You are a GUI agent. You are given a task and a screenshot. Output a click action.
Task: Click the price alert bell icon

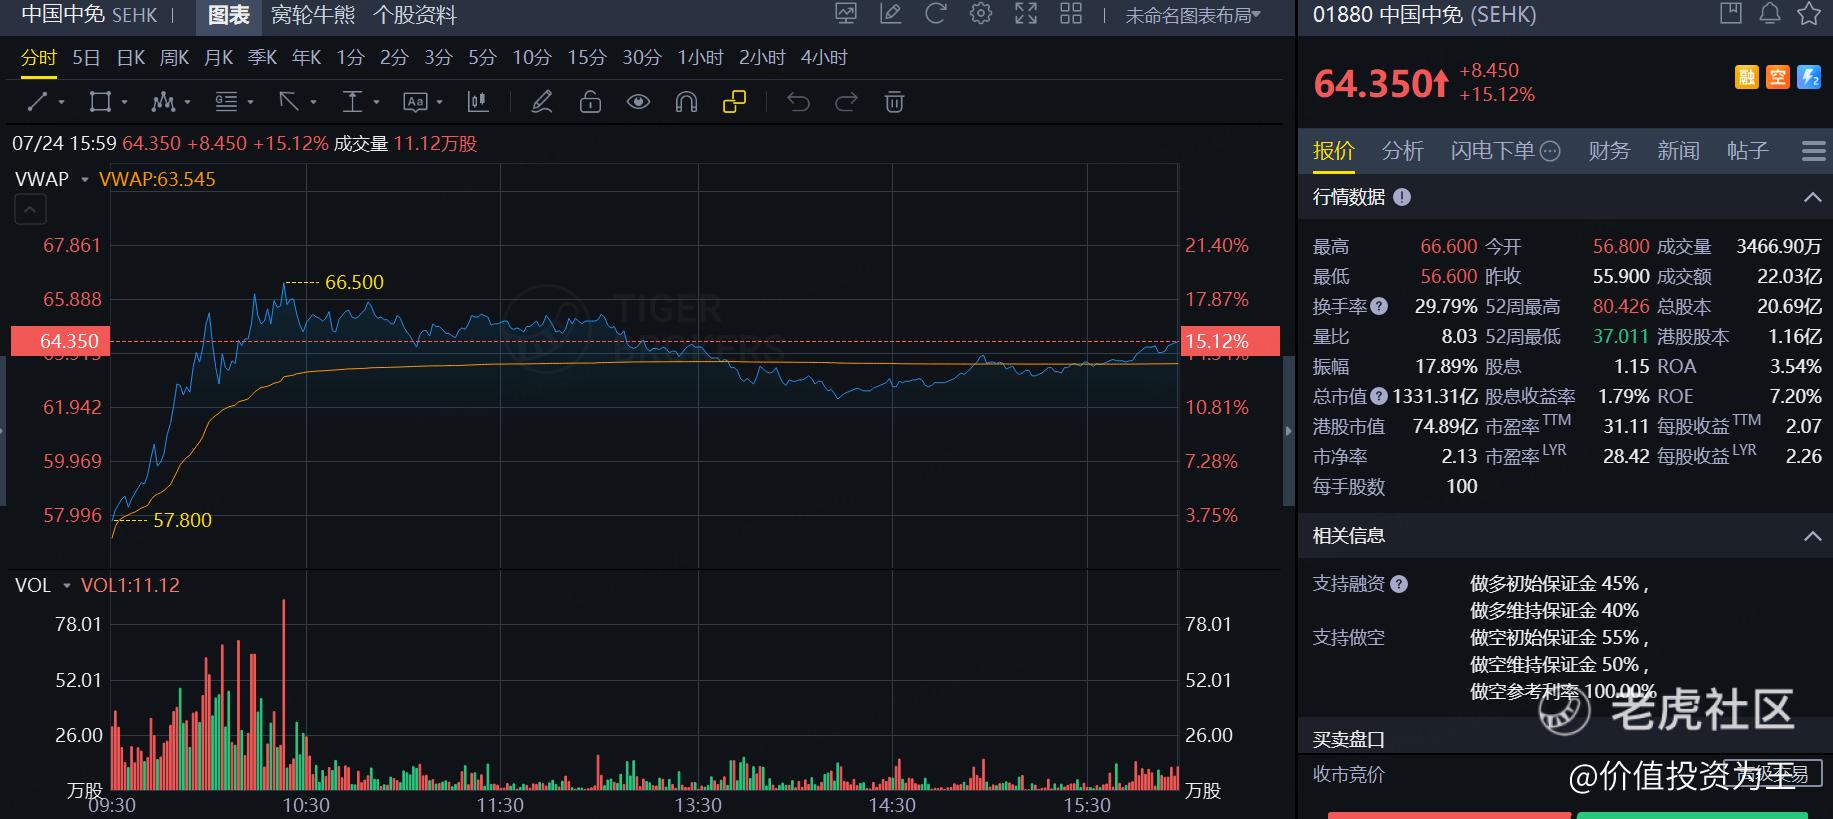point(1769,14)
